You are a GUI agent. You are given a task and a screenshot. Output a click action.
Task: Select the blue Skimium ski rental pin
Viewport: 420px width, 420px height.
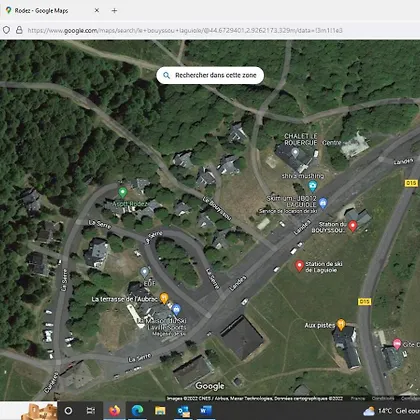[323, 203]
